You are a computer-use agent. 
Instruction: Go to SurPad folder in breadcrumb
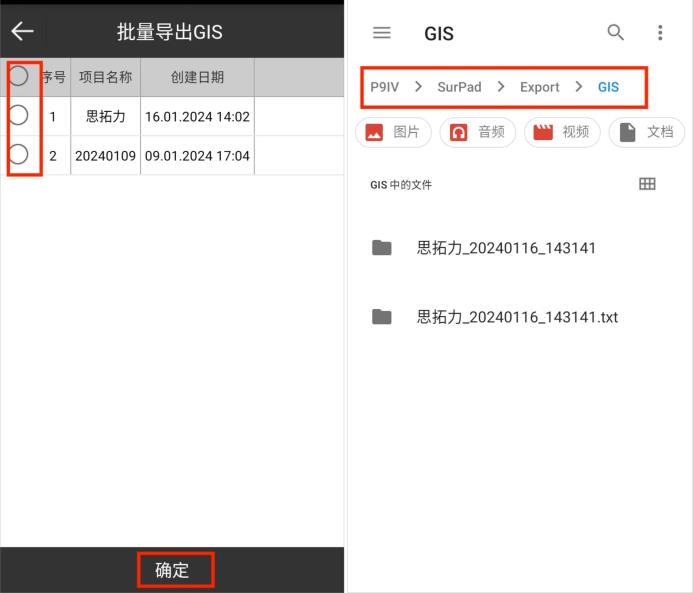tap(459, 87)
